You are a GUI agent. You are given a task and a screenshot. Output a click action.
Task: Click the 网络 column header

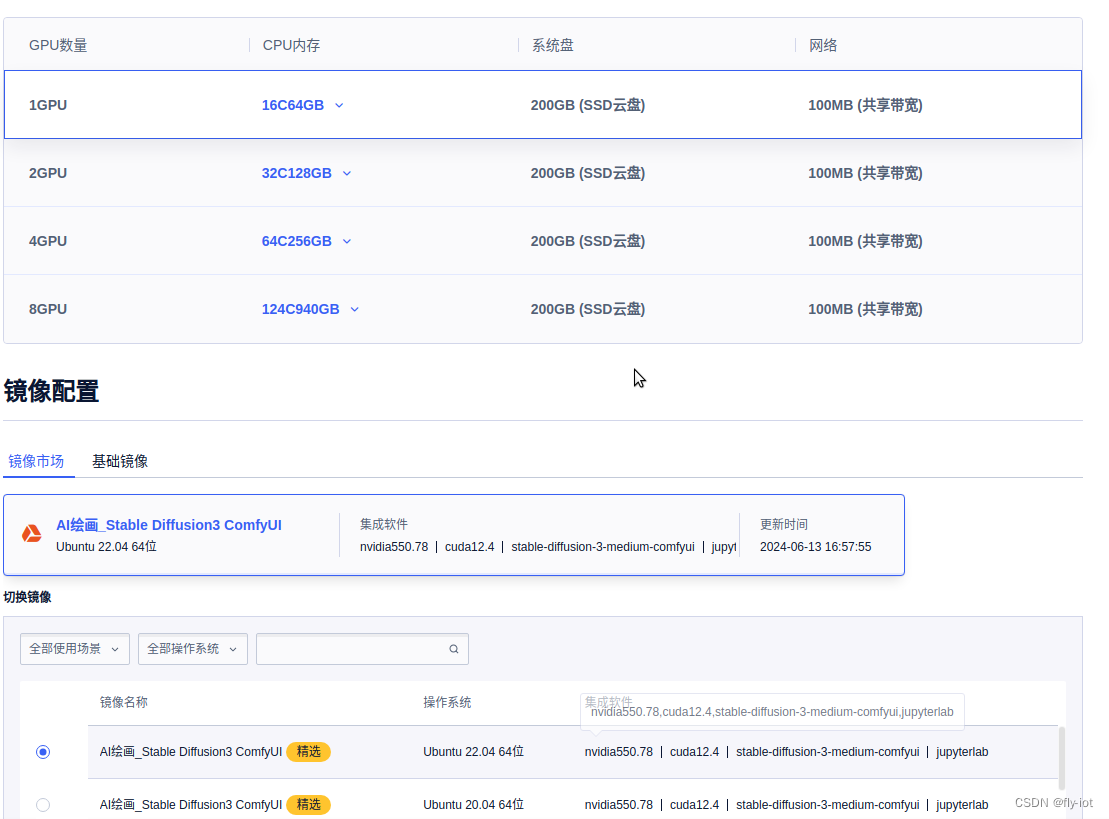823,45
